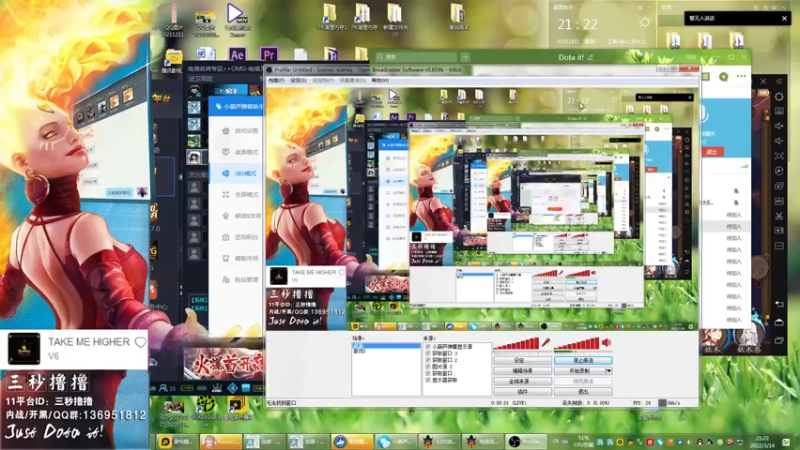The height and width of the screenshot is (450, 800).
Task: Adjust the microphone volume meter in OBS
Action: pos(516,344)
